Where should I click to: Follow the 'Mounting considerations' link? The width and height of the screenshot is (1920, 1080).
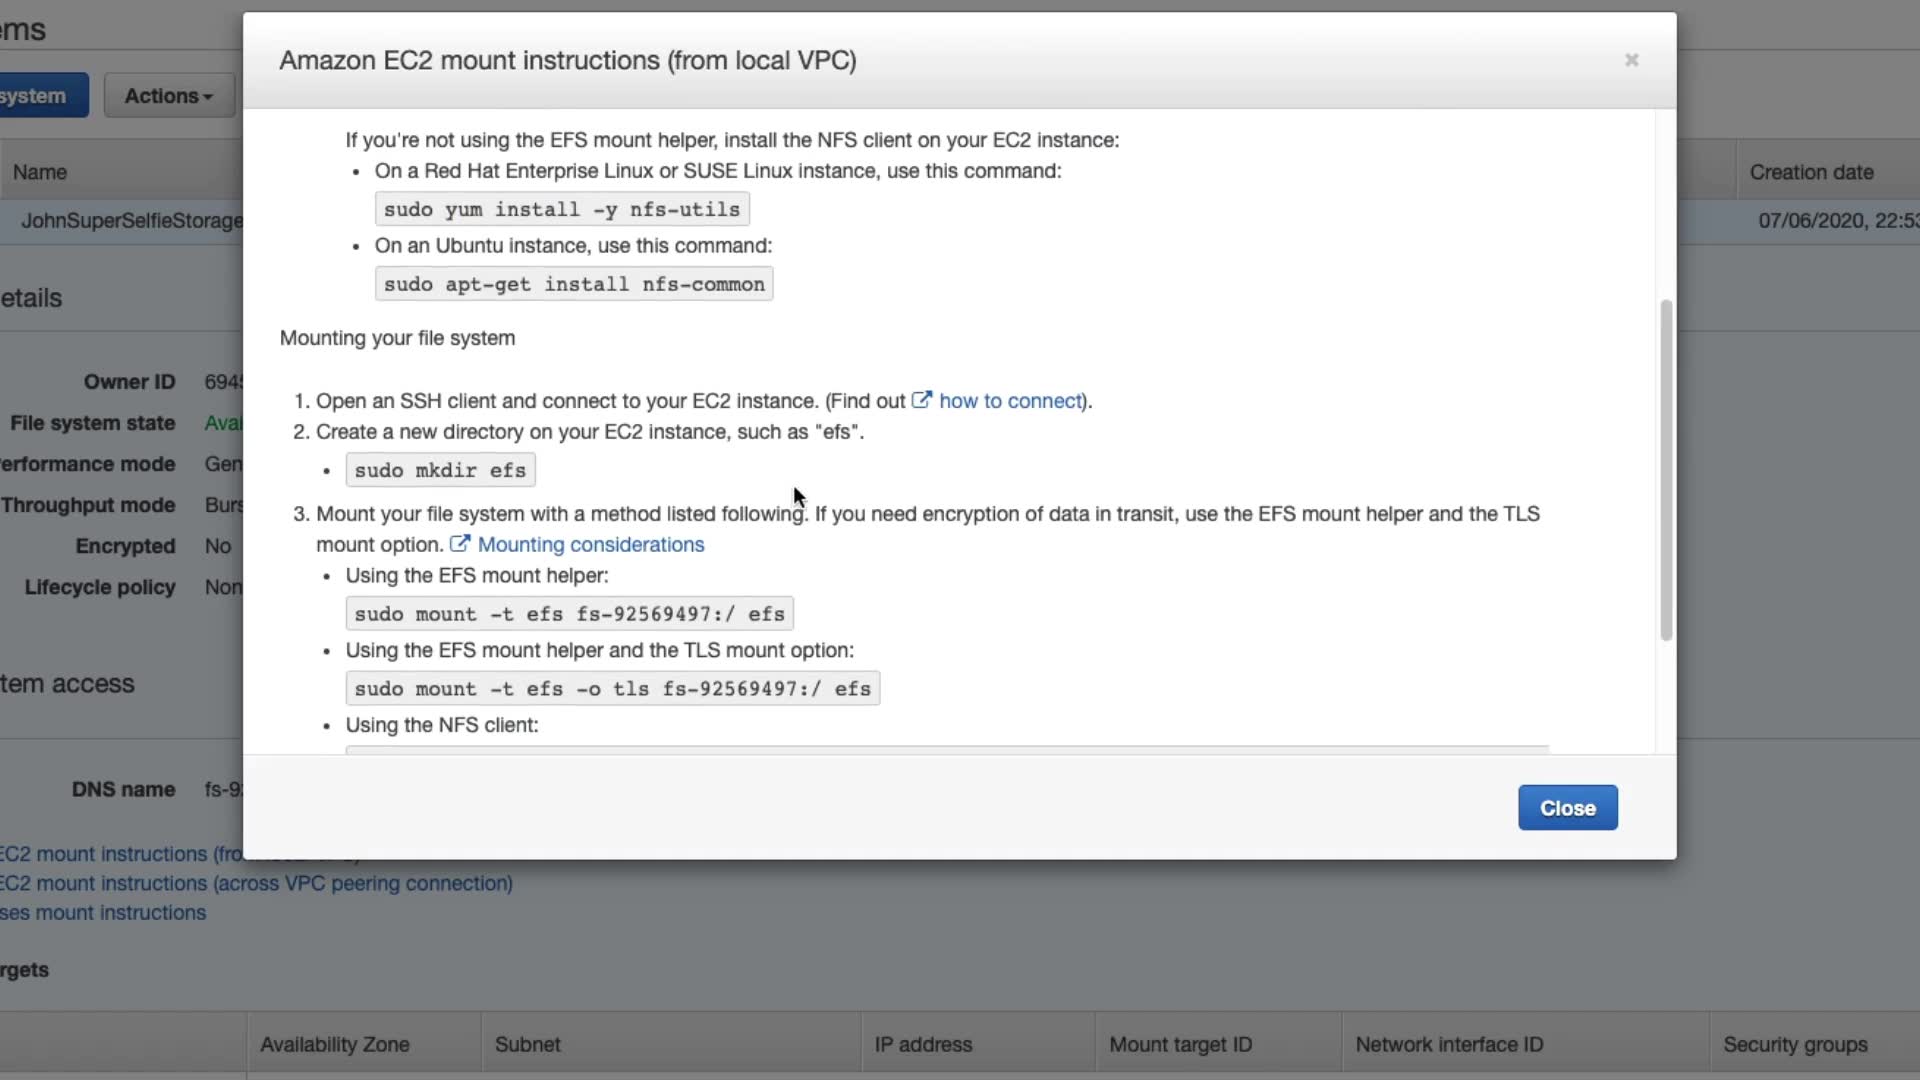coord(590,545)
